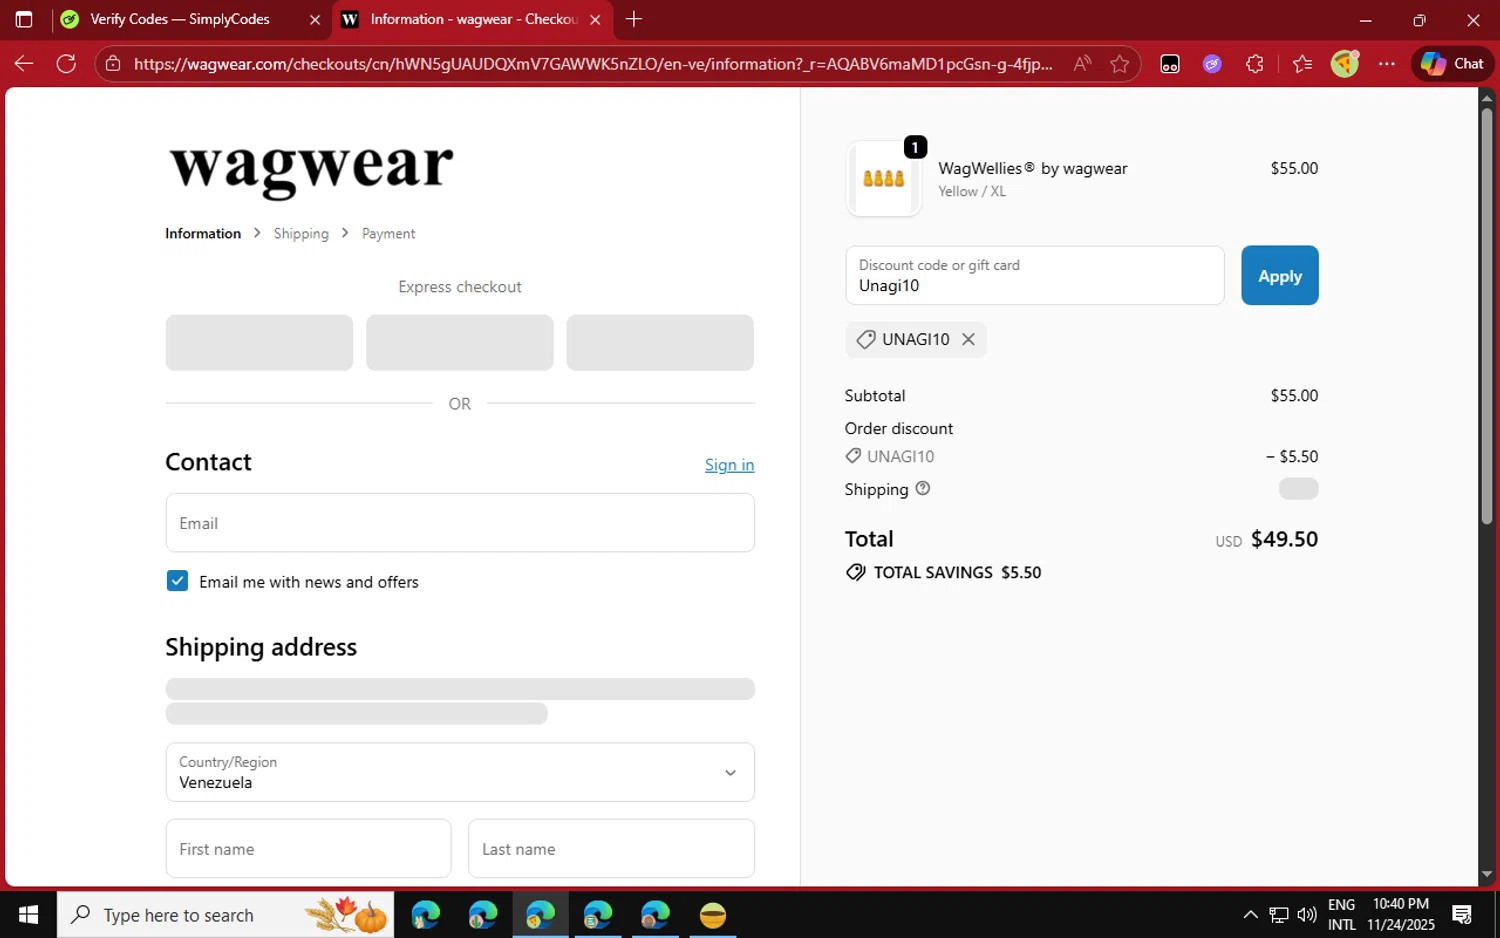Focus the First name field
Viewport: 1500px width, 938px height.
coord(308,849)
